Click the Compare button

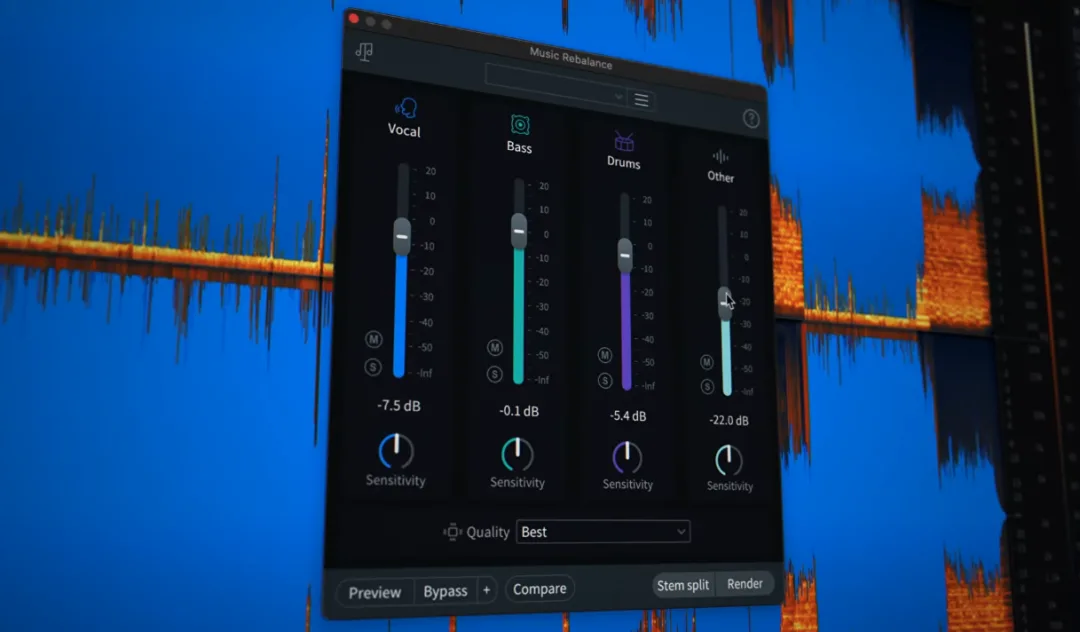(539, 589)
